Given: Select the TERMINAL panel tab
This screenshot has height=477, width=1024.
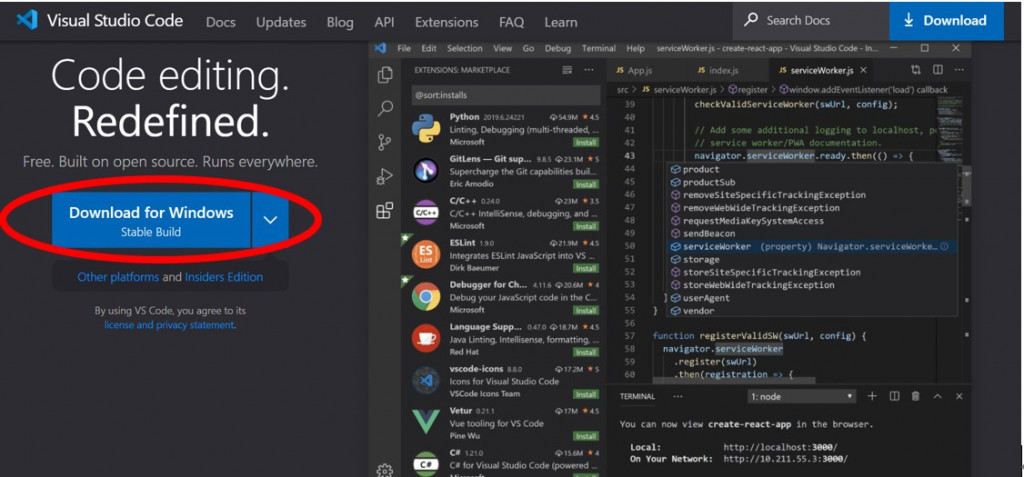Looking at the screenshot, I should (637, 396).
